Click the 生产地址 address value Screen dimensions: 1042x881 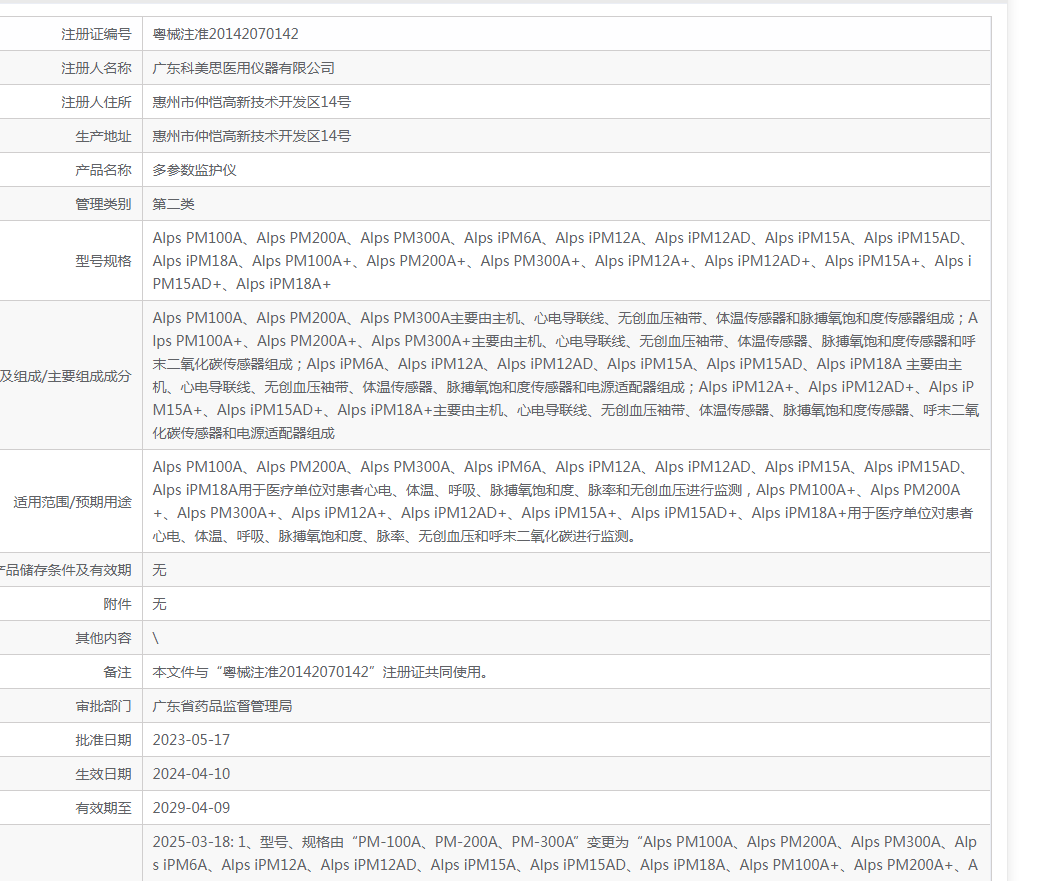point(251,136)
